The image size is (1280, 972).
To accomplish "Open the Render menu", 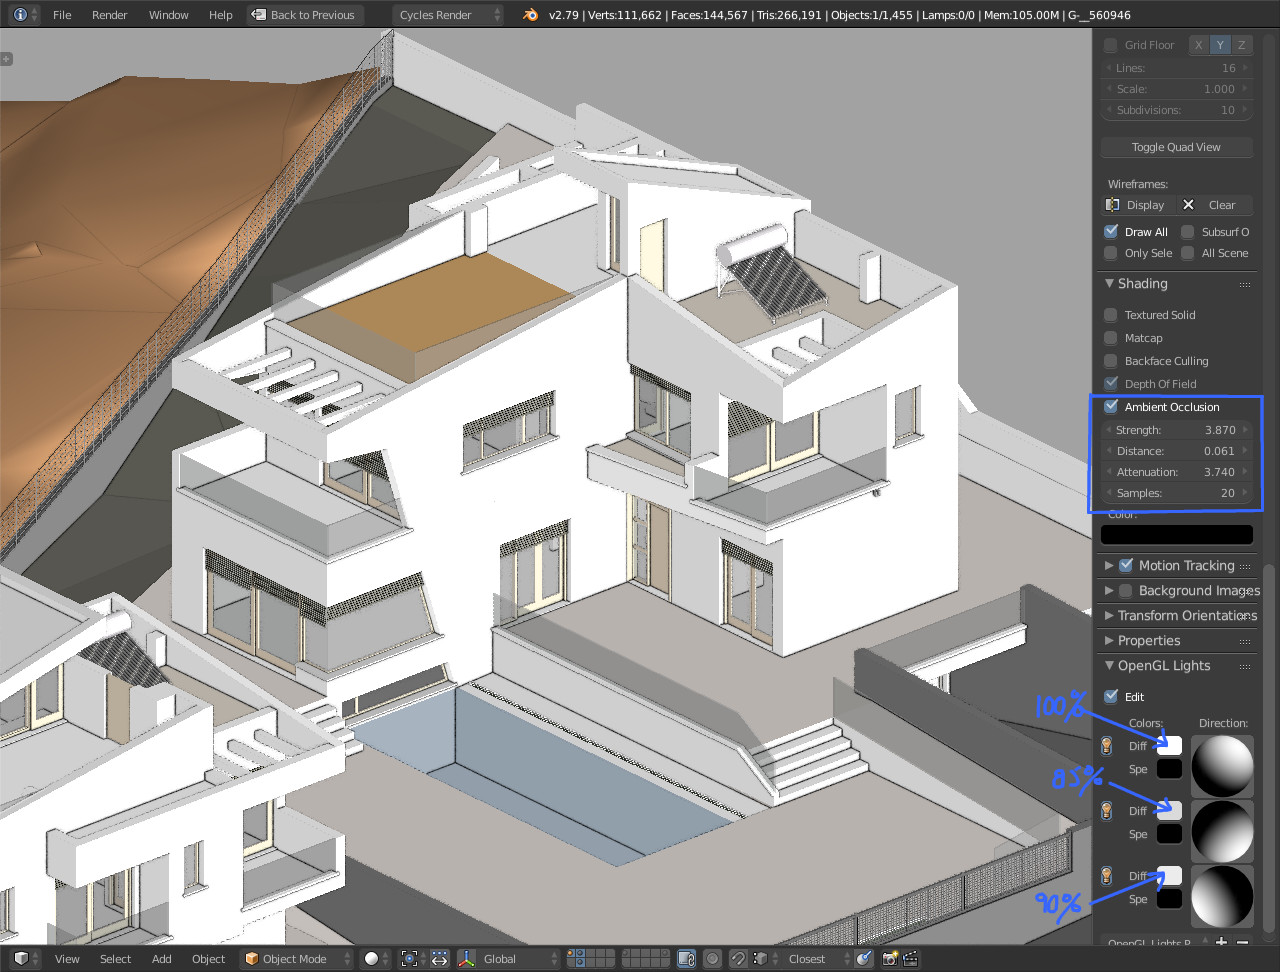I will (x=109, y=15).
